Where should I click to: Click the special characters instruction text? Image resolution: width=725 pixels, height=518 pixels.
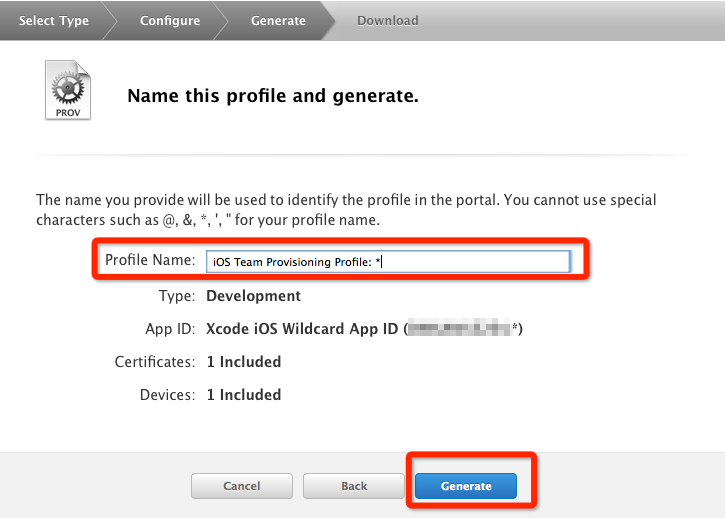click(x=346, y=210)
